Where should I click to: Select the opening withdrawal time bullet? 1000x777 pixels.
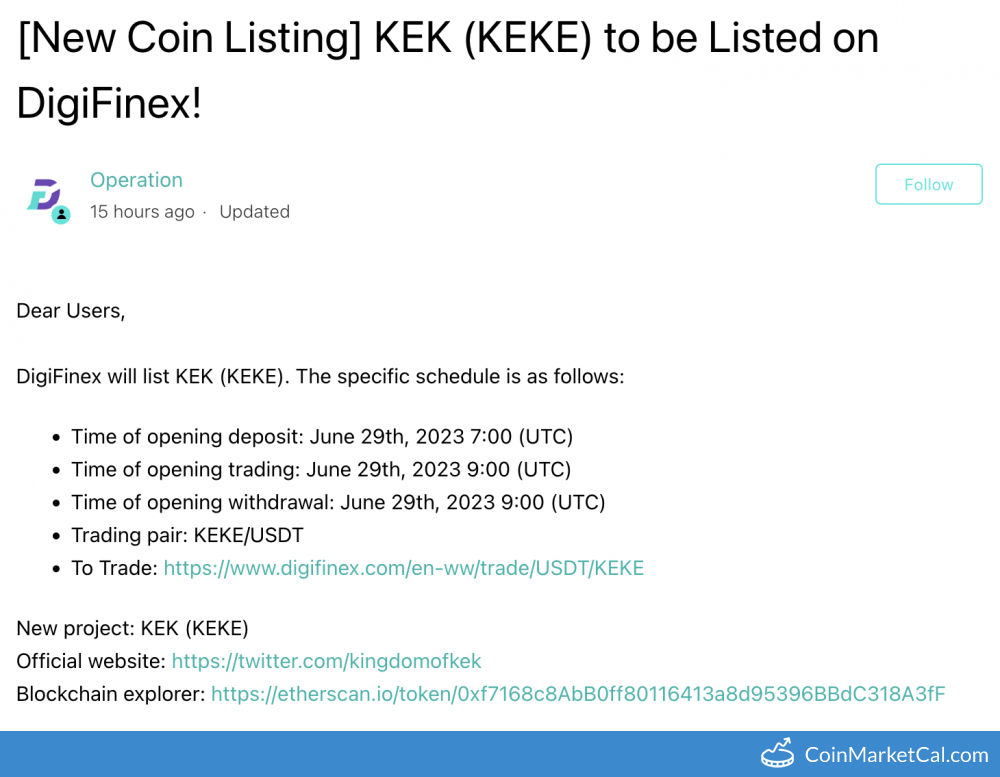[x=337, y=502]
